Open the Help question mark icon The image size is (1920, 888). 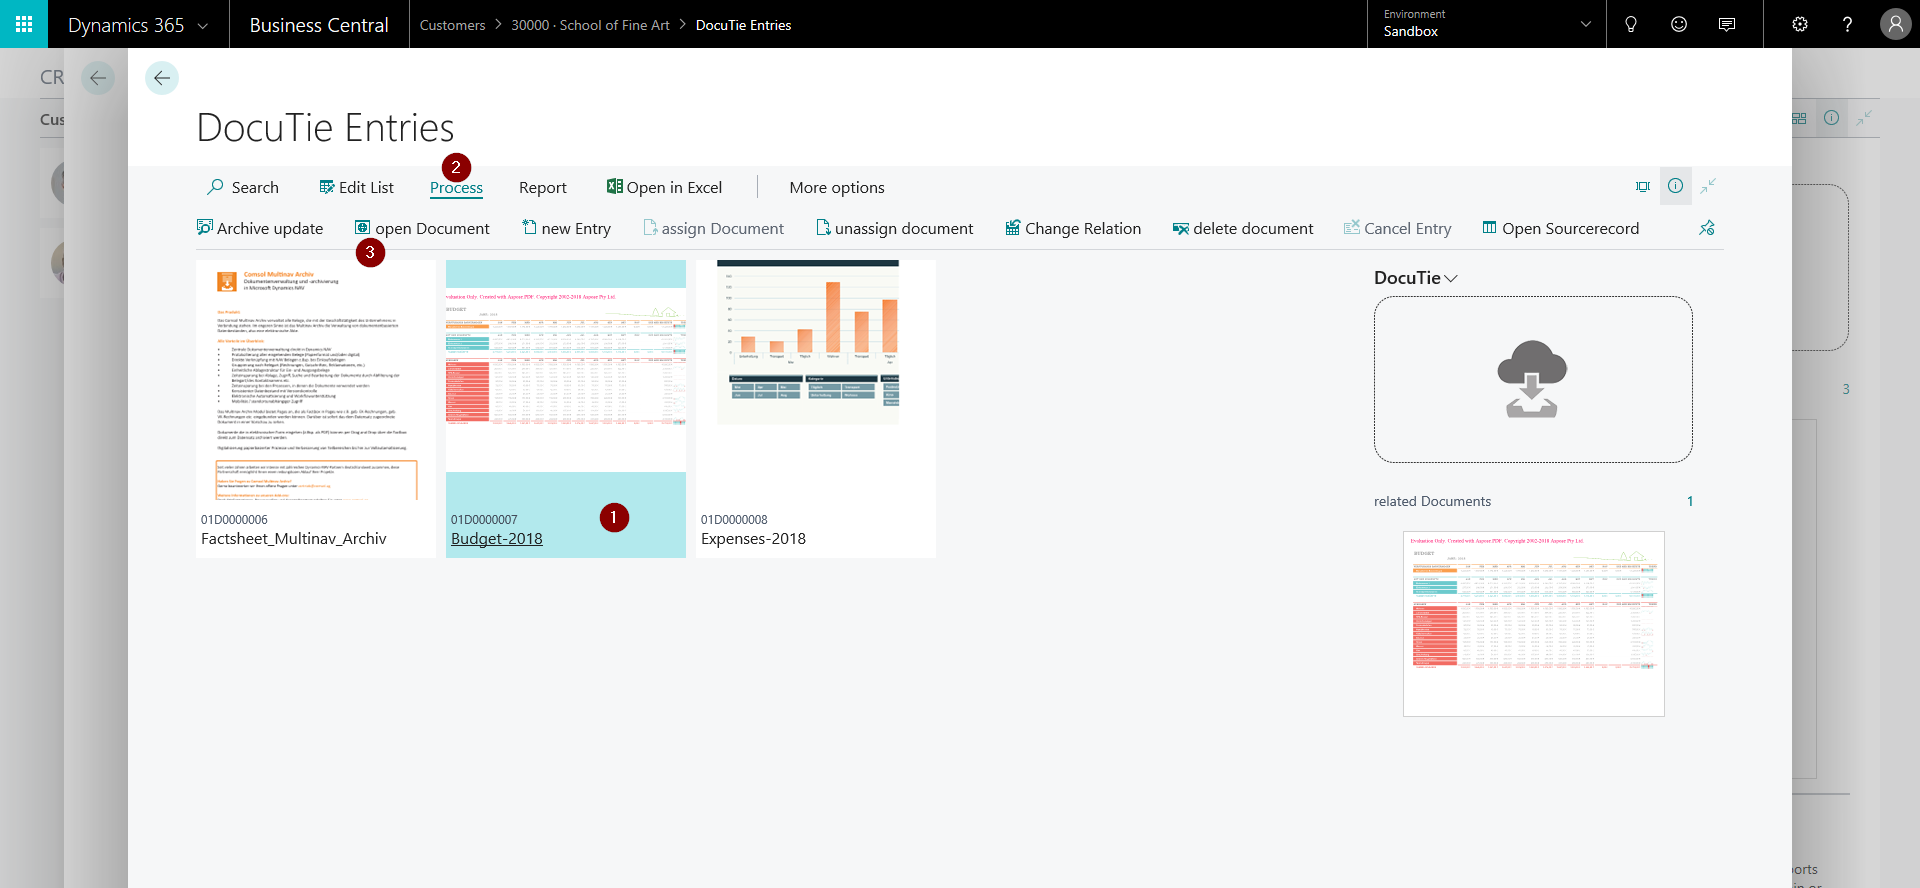point(1847,24)
